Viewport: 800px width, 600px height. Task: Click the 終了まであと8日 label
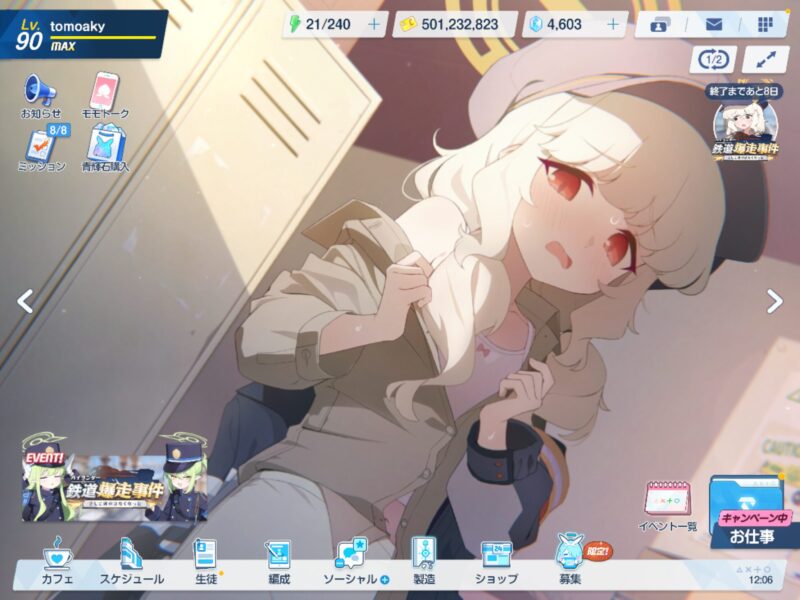tap(744, 91)
